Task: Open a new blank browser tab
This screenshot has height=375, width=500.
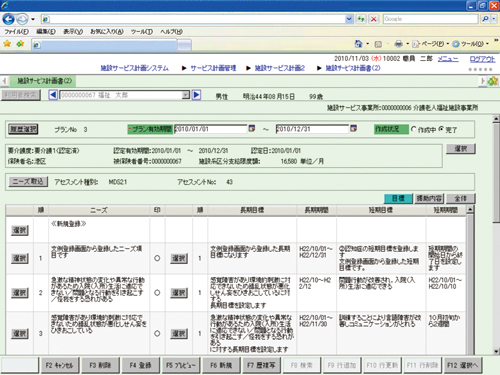Action: point(185,45)
